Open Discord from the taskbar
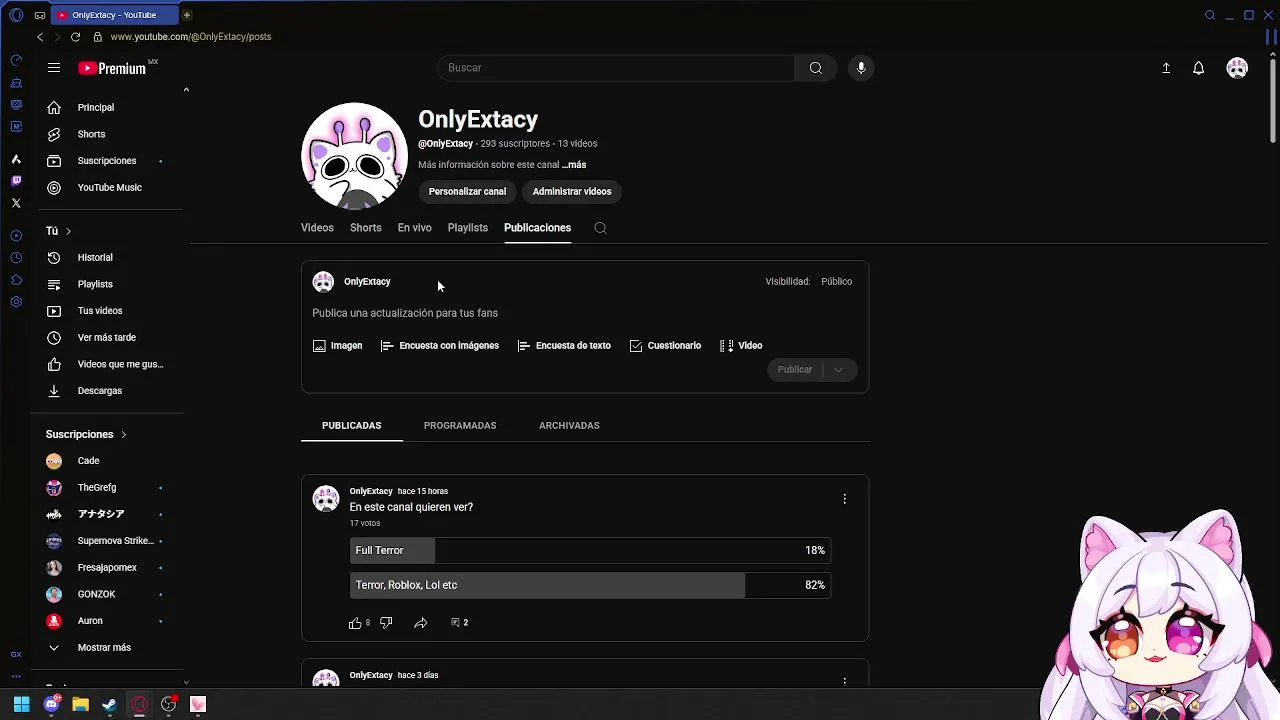 point(51,705)
